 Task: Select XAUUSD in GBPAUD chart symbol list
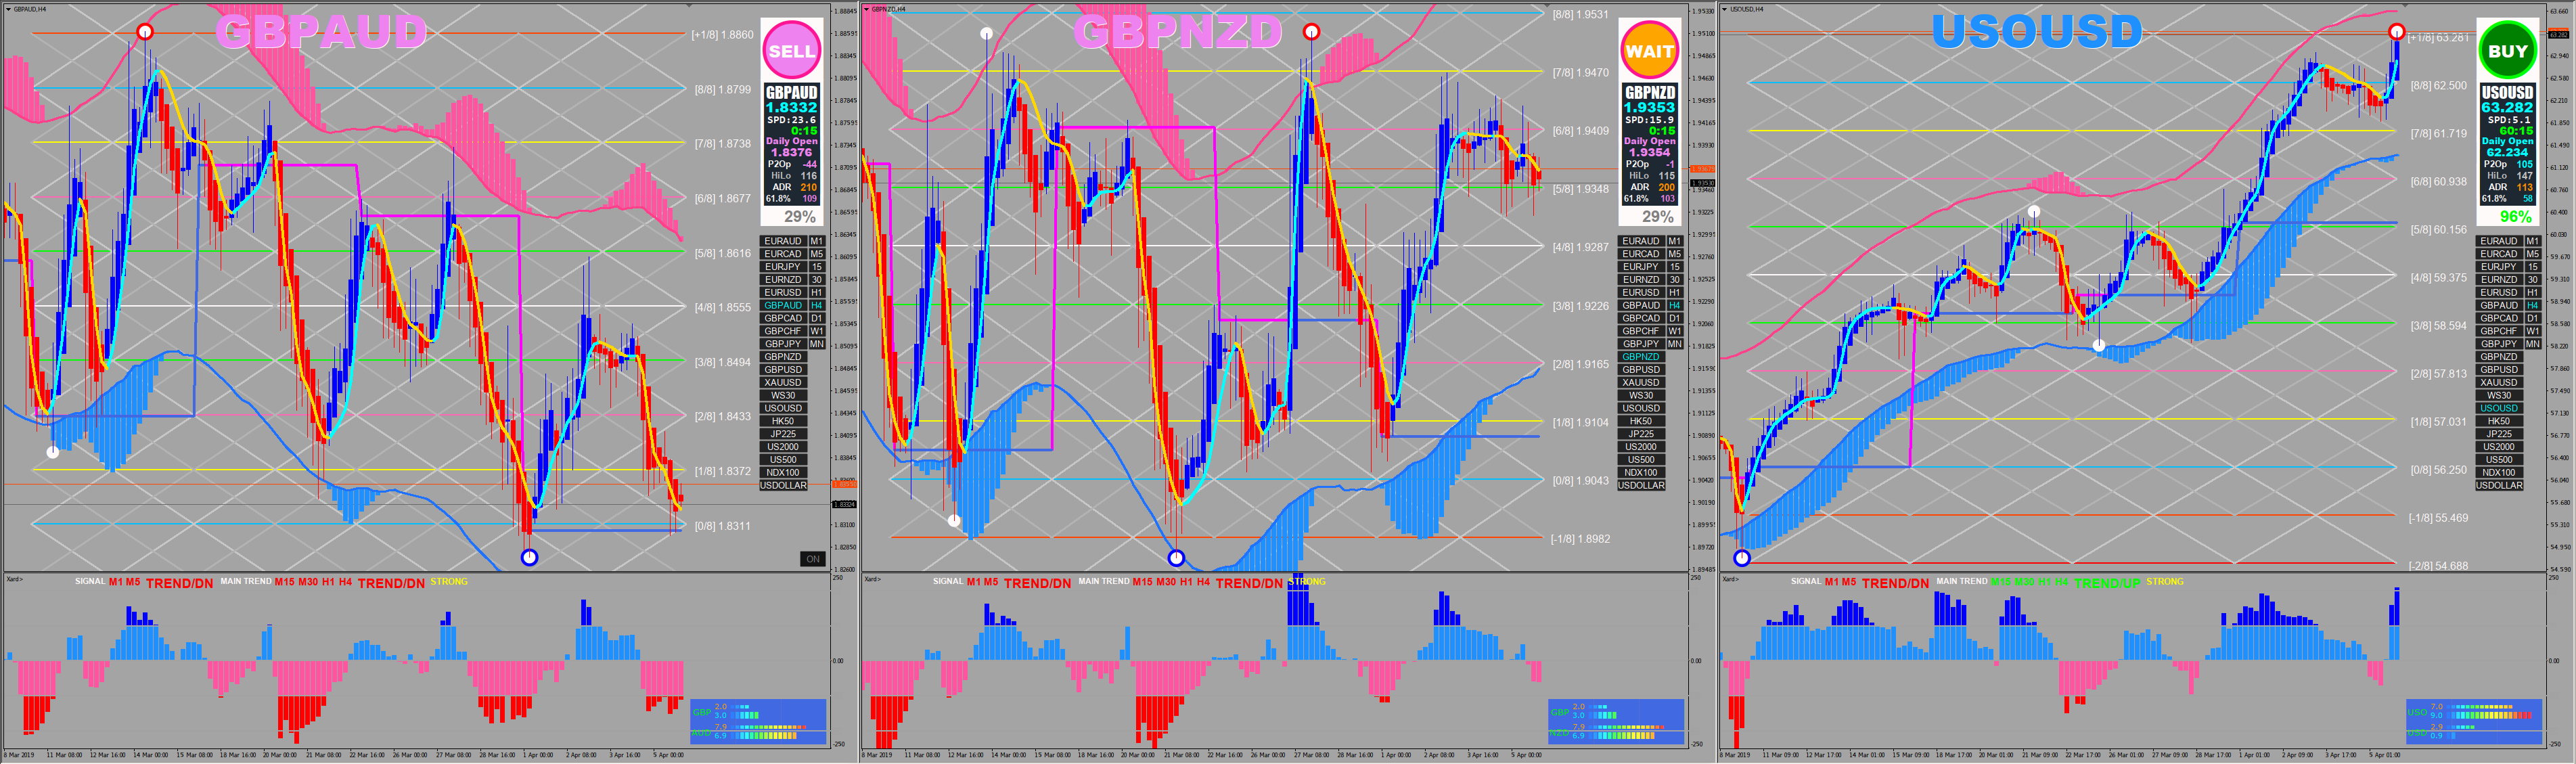(x=783, y=382)
